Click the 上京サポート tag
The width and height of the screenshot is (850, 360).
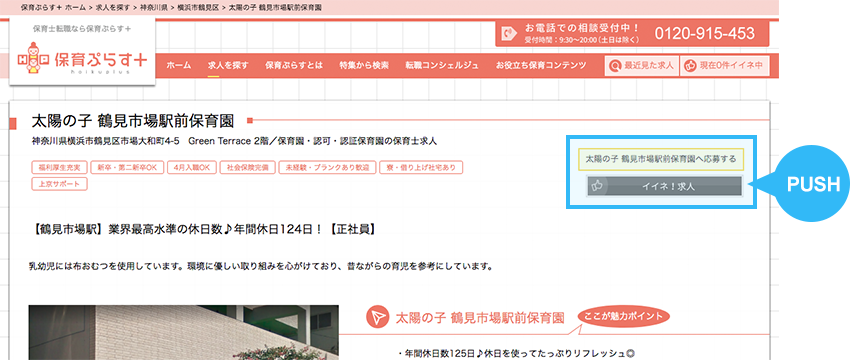(60, 184)
